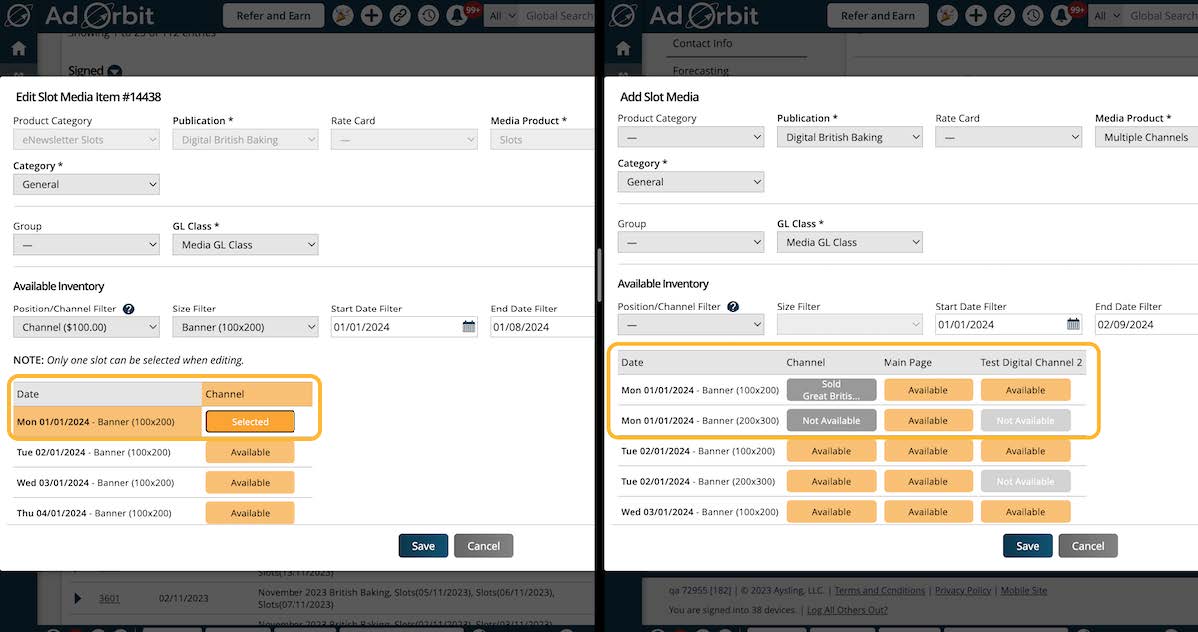Open Size Filter dropdown showing Banner (100x200)
Viewport: 1198px width, 632px height.
245,327
